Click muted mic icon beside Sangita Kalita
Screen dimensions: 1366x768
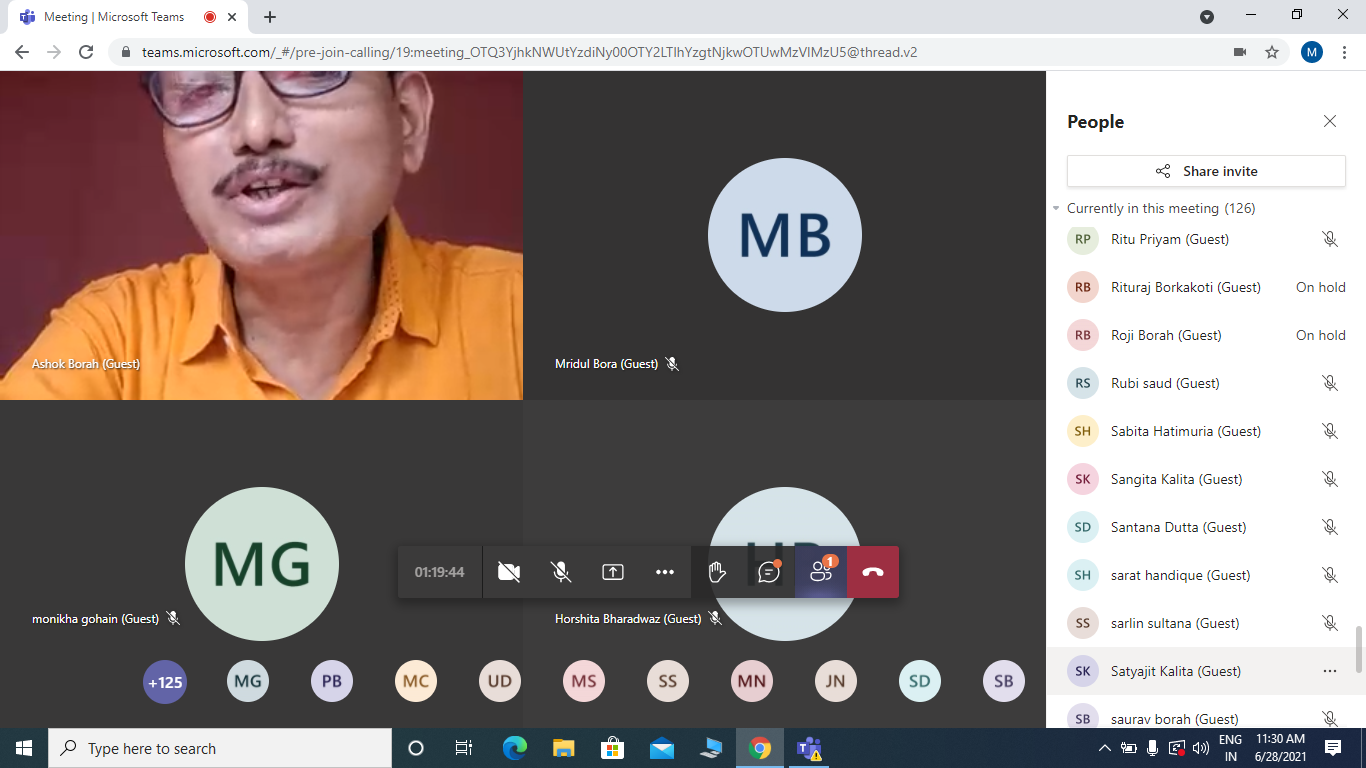pos(1330,479)
